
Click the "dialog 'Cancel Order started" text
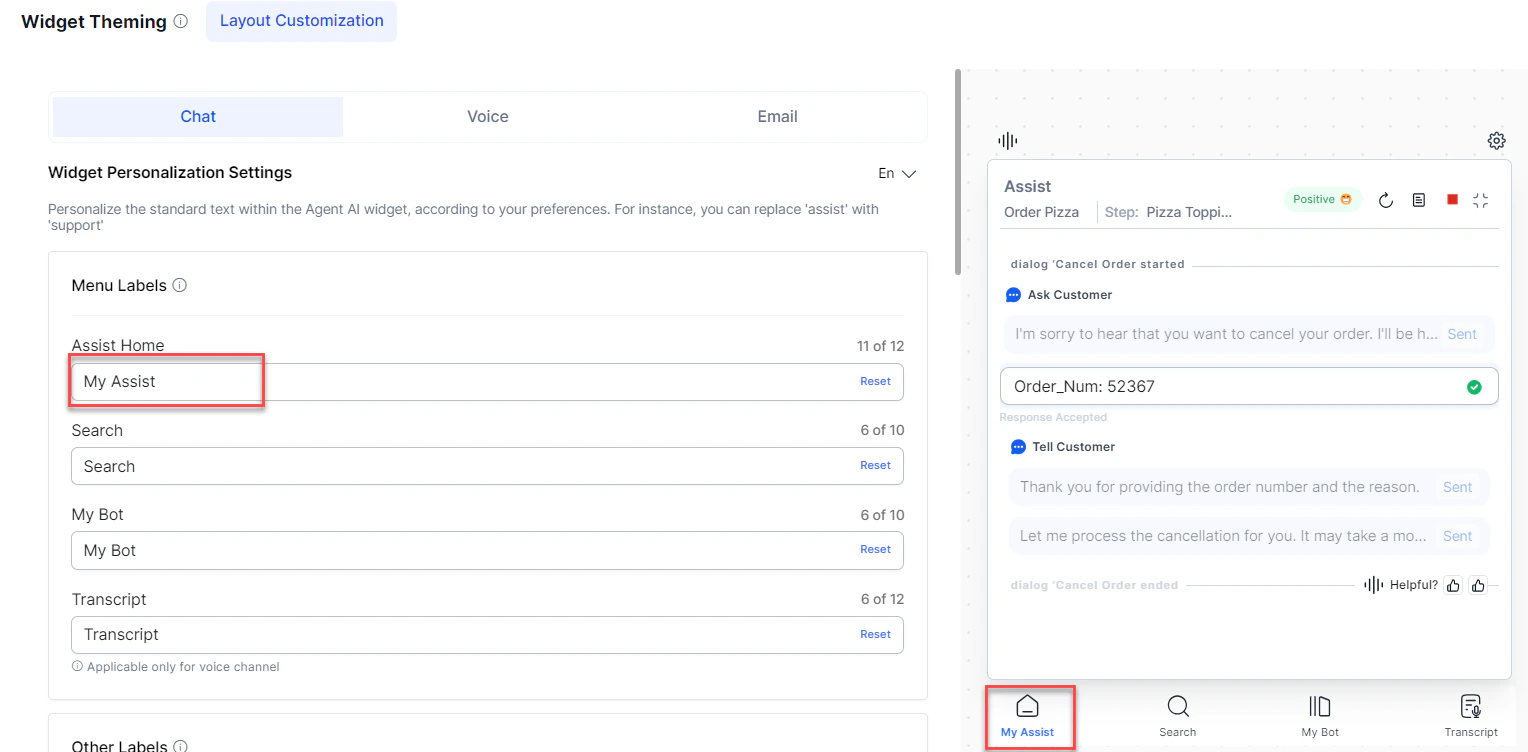1097,264
